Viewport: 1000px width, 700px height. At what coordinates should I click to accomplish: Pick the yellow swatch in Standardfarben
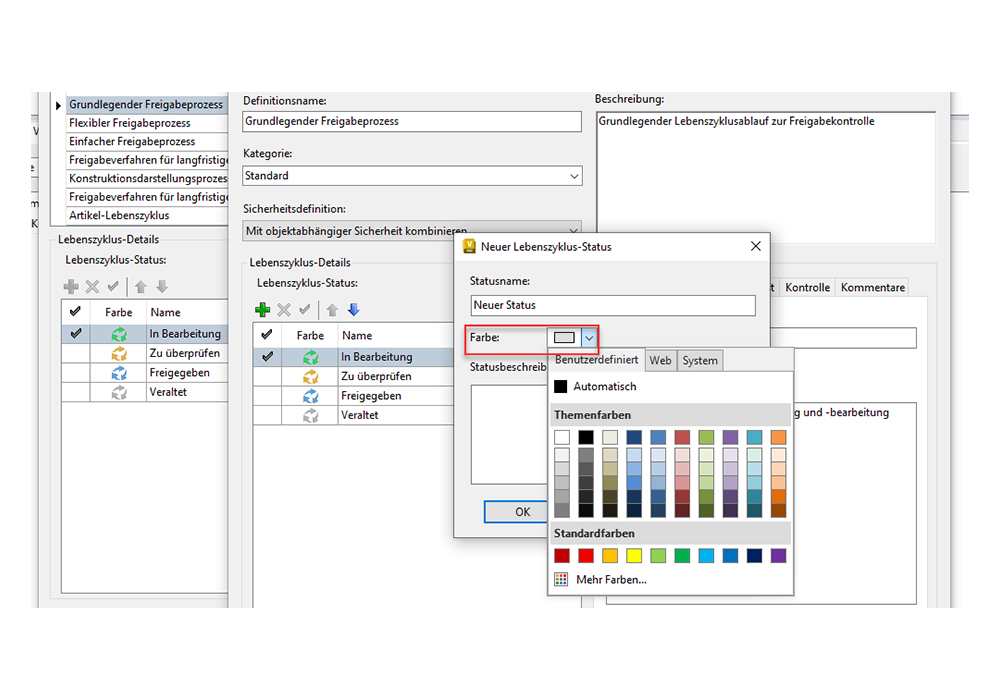click(634, 555)
